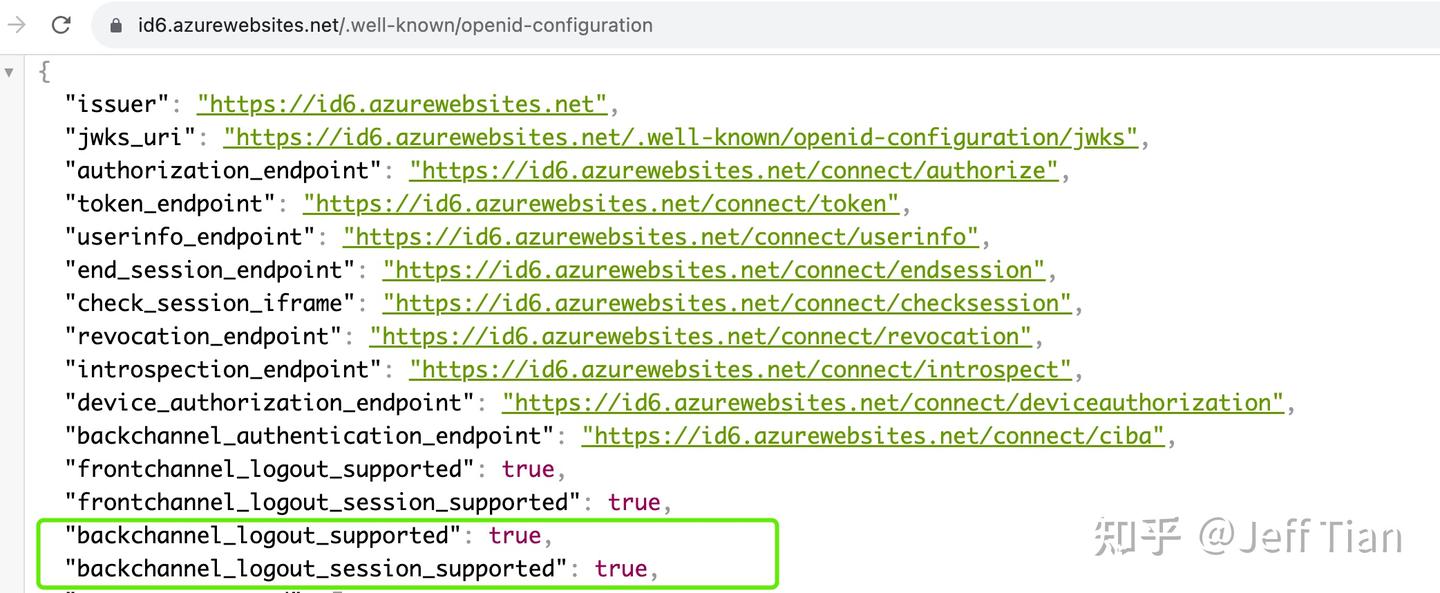
Task: Click the frontchannel_logout_session_supported key
Action: [x=322, y=502]
